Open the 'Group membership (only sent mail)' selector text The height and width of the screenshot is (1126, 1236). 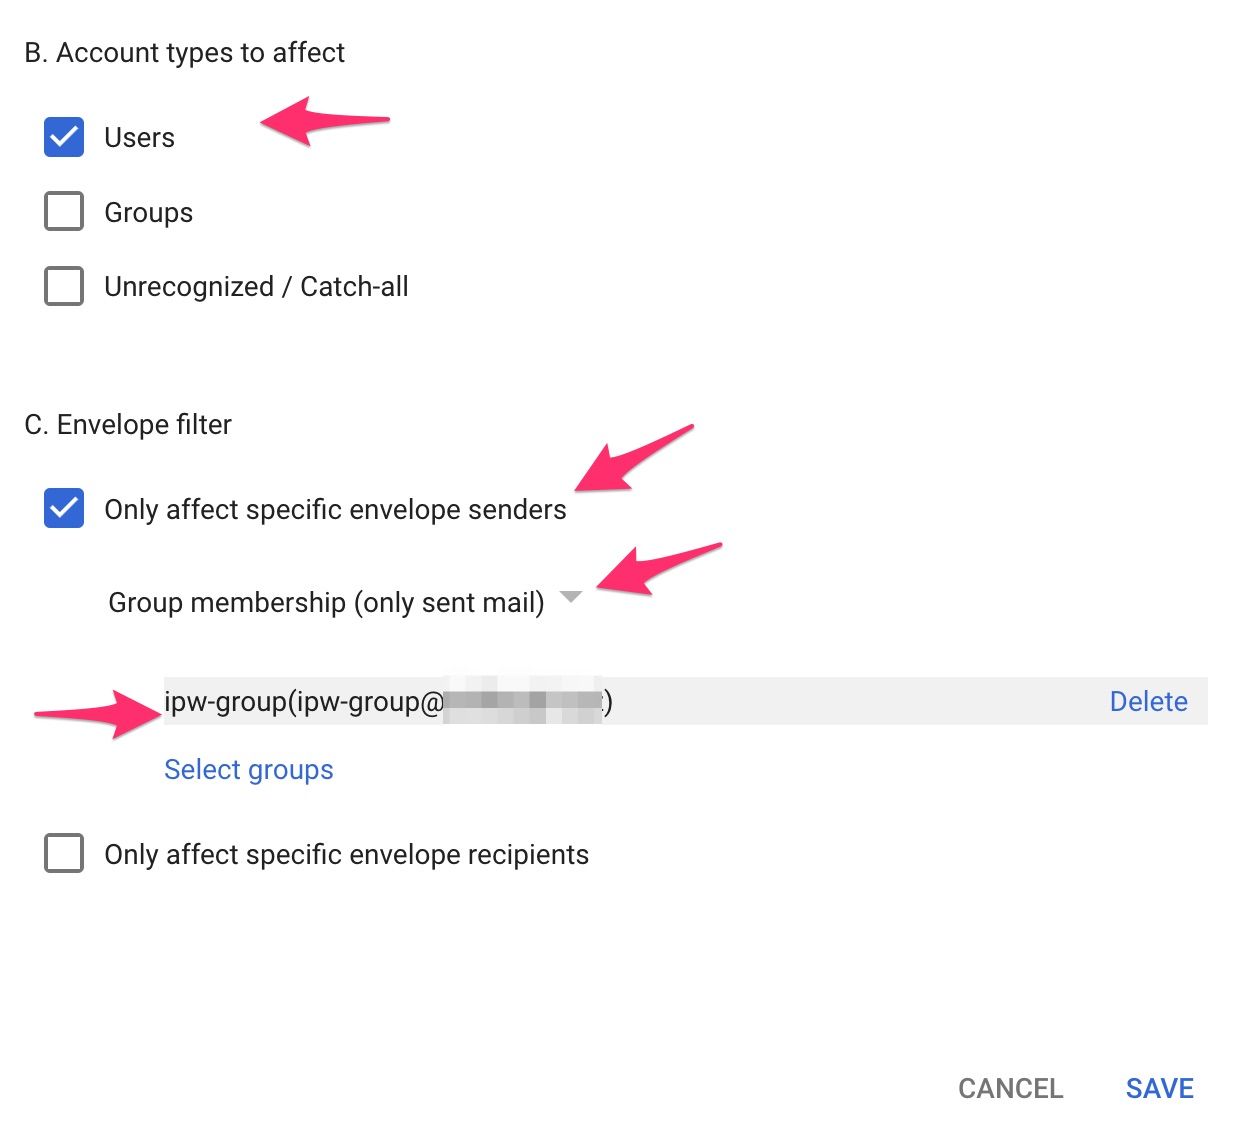(x=326, y=603)
